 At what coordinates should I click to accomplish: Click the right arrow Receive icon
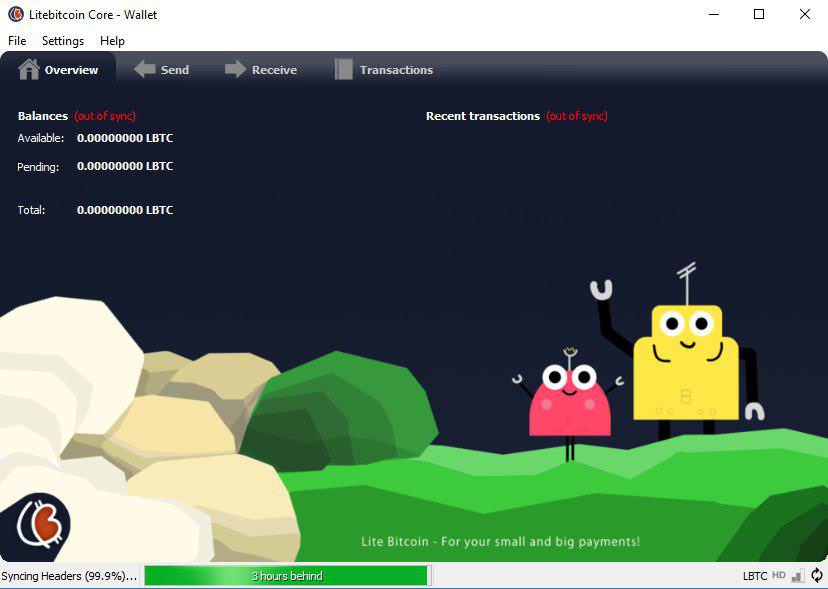(236, 69)
